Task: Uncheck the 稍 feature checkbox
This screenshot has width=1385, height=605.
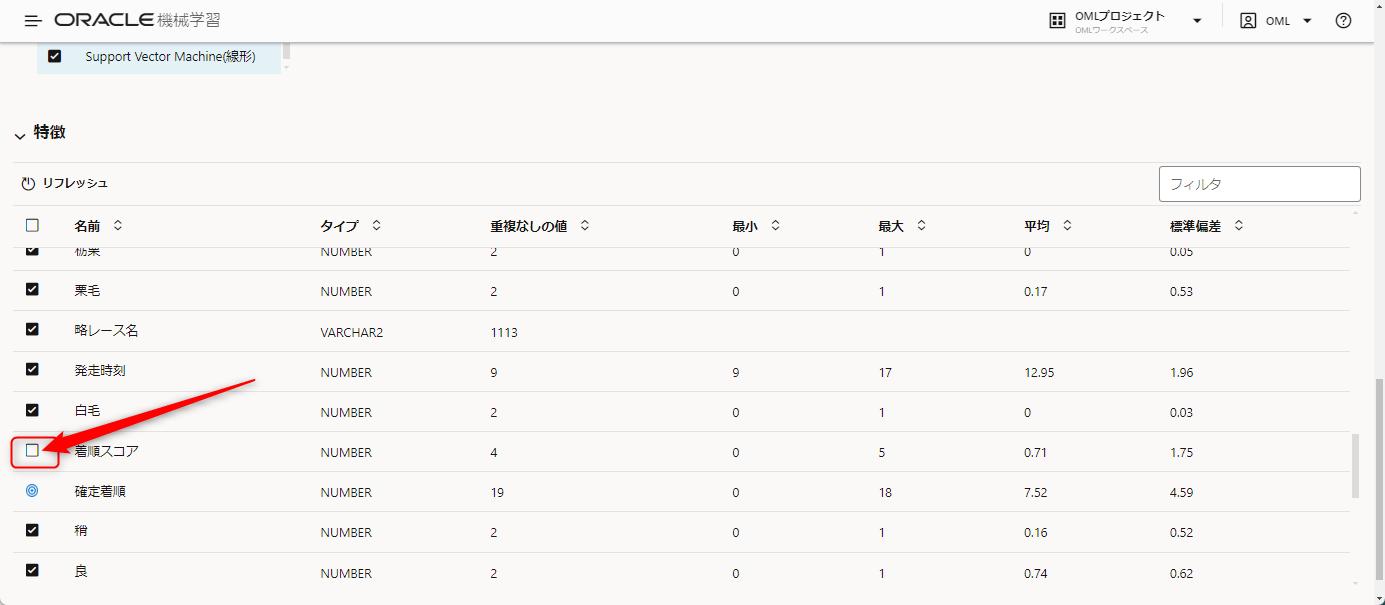Action: point(32,530)
